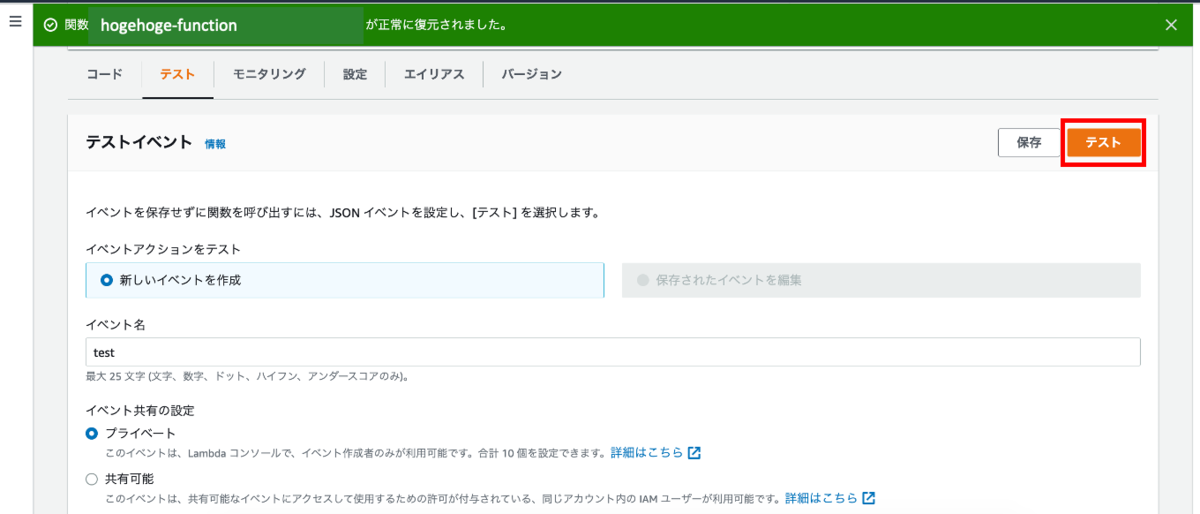Image resolution: width=1200 pixels, height=514 pixels.
Task: Run the function with orange テスト button
Action: pos(1103,142)
